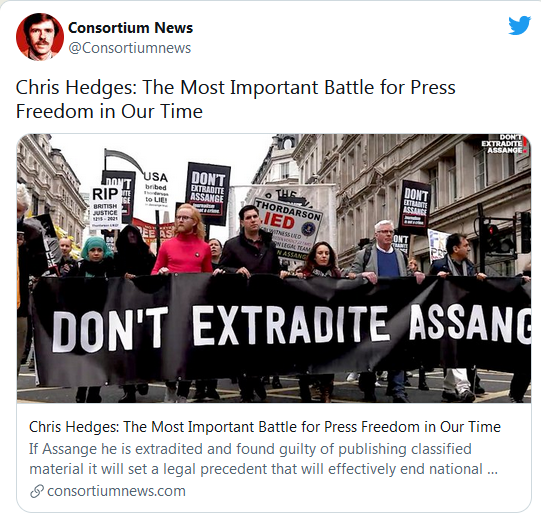
Task: Click the large black protest banner
Action: point(281,326)
